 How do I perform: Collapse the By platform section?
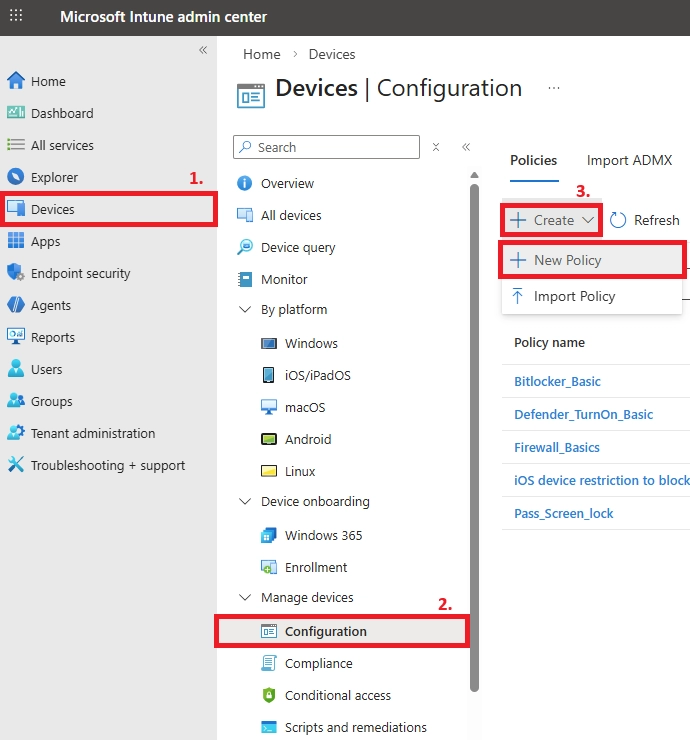pos(245,310)
